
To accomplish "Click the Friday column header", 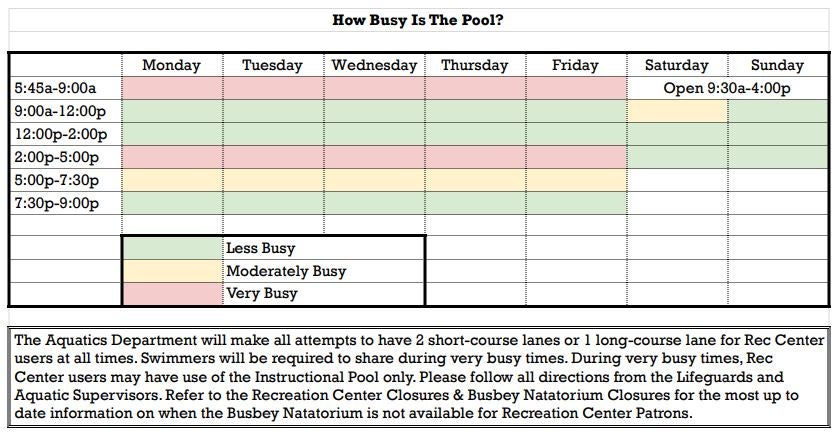I will pos(576,65).
